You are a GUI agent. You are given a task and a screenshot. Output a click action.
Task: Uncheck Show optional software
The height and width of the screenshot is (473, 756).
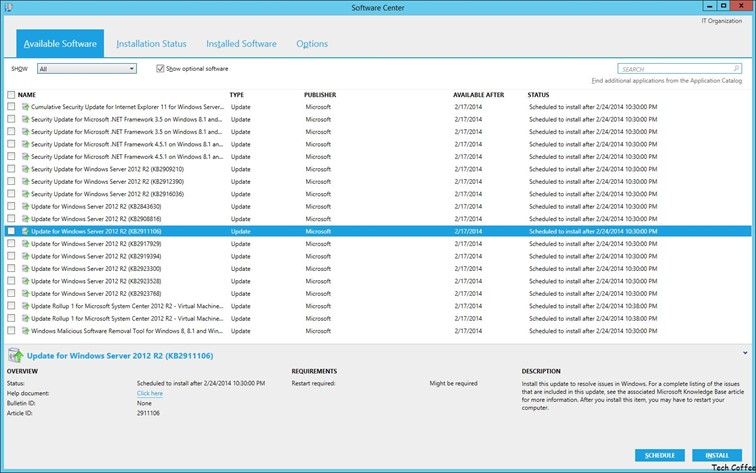point(160,68)
